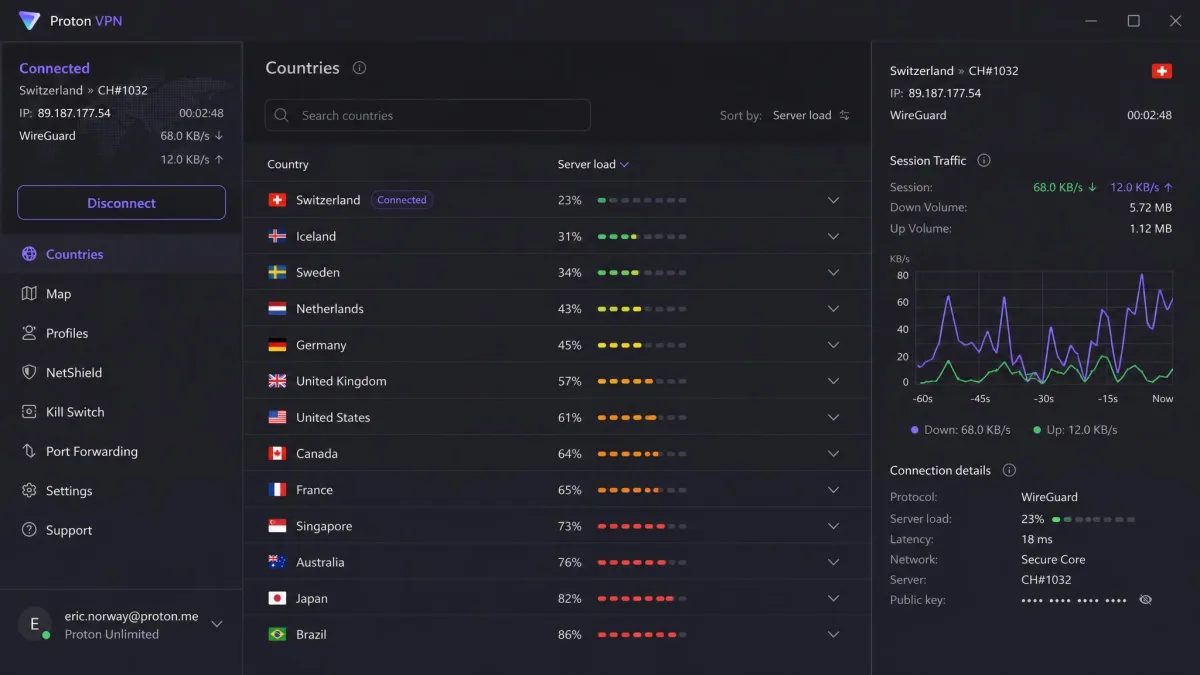Image resolution: width=1200 pixels, height=675 pixels.
Task: Open the Connection details info icon
Action: [1009, 470]
